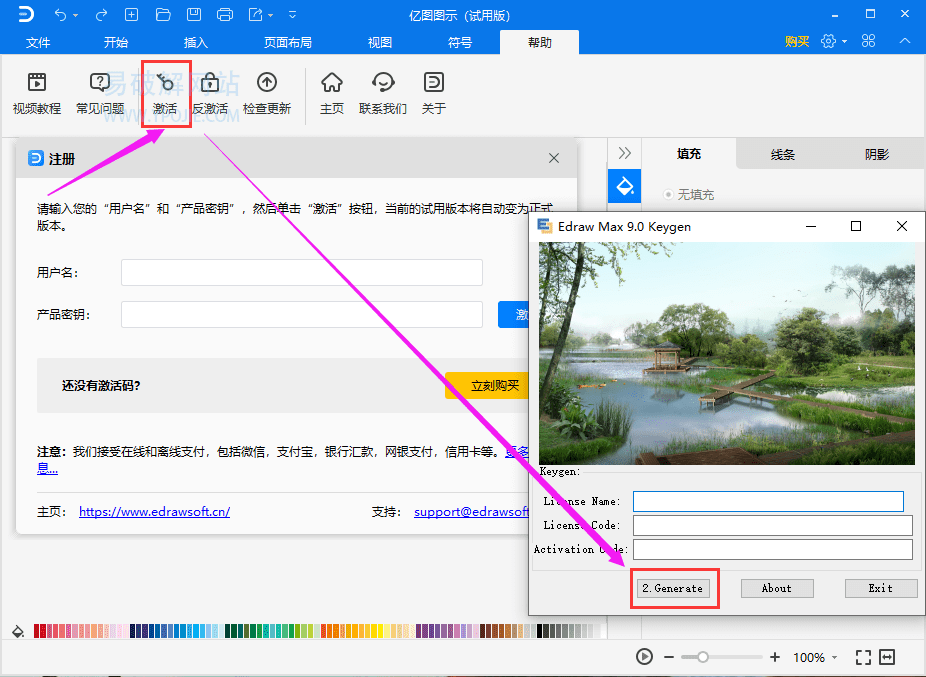Pick a red swatch from the bottom color bar

36,630
